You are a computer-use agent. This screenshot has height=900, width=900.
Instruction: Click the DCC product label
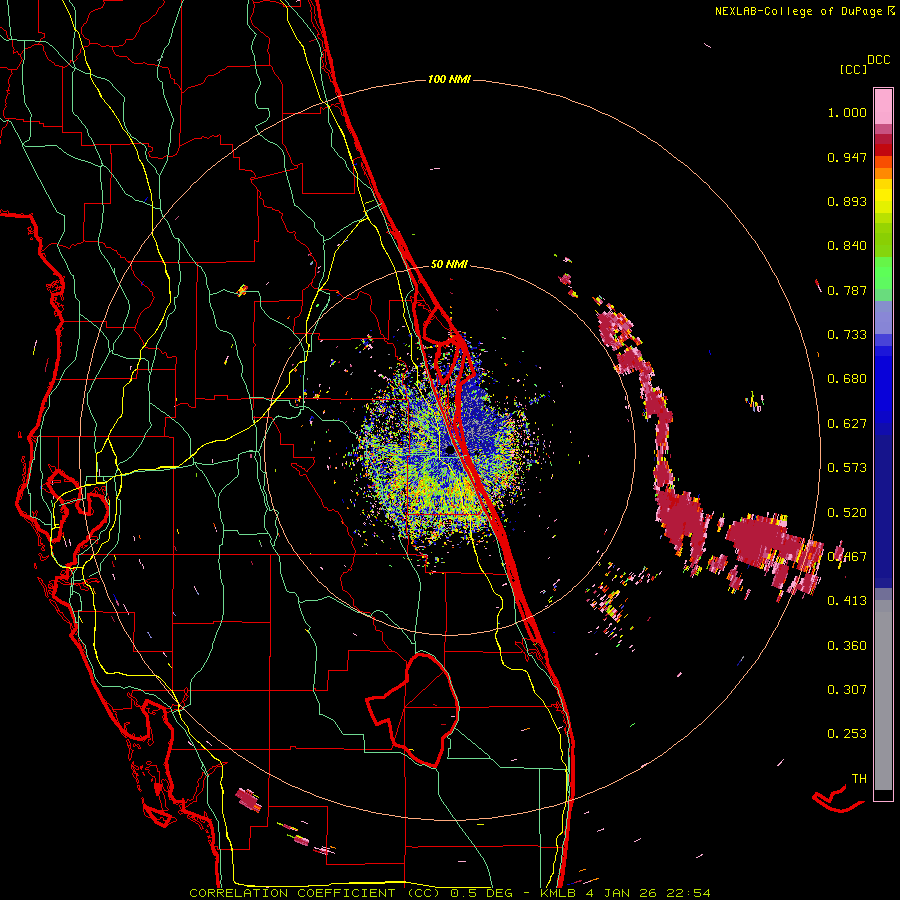click(878, 60)
